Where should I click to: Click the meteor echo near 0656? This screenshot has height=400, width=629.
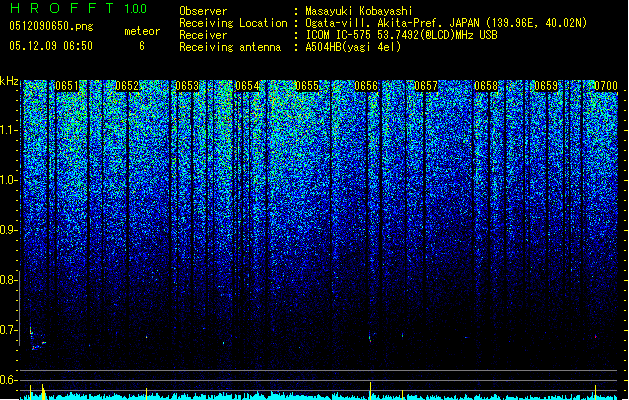371,337
